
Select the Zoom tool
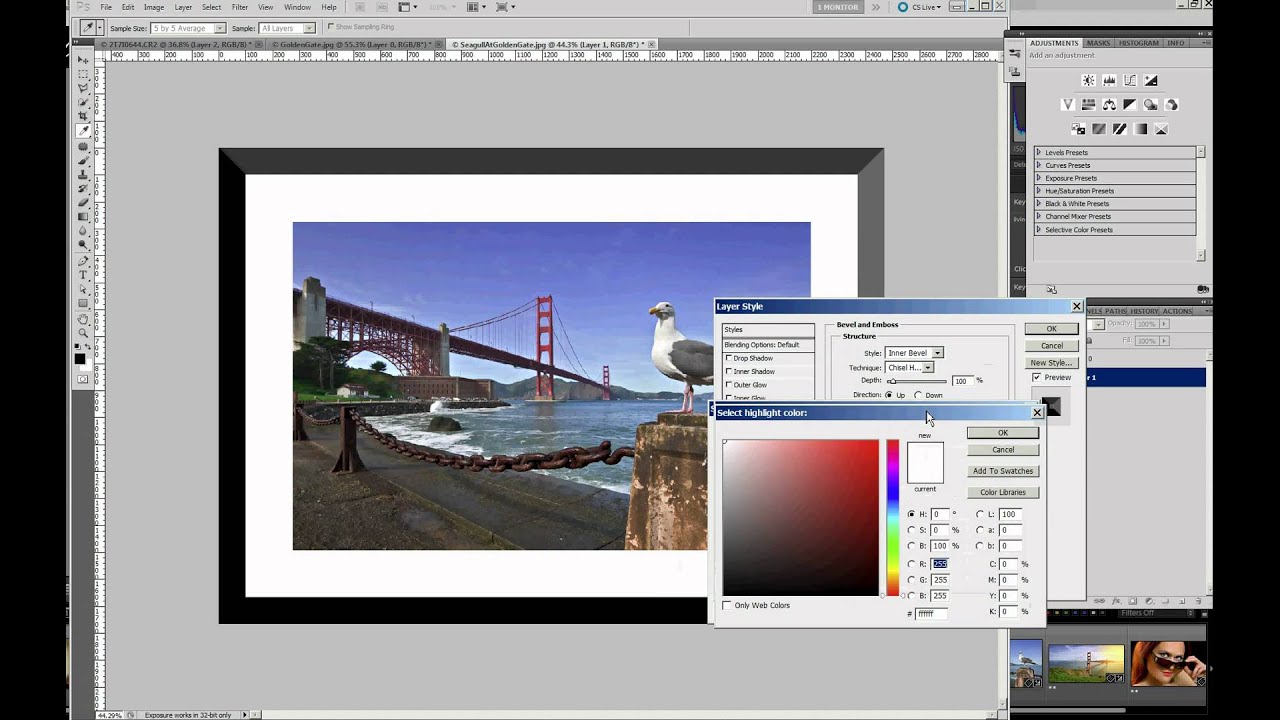pyautogui.click(x=84, y=333)
